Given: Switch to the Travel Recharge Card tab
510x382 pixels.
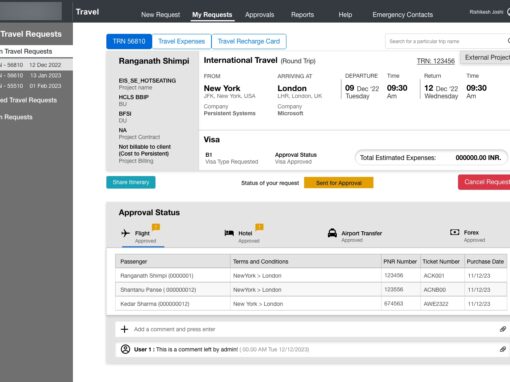Looking at the screenshot, I should tap(249, 41).
